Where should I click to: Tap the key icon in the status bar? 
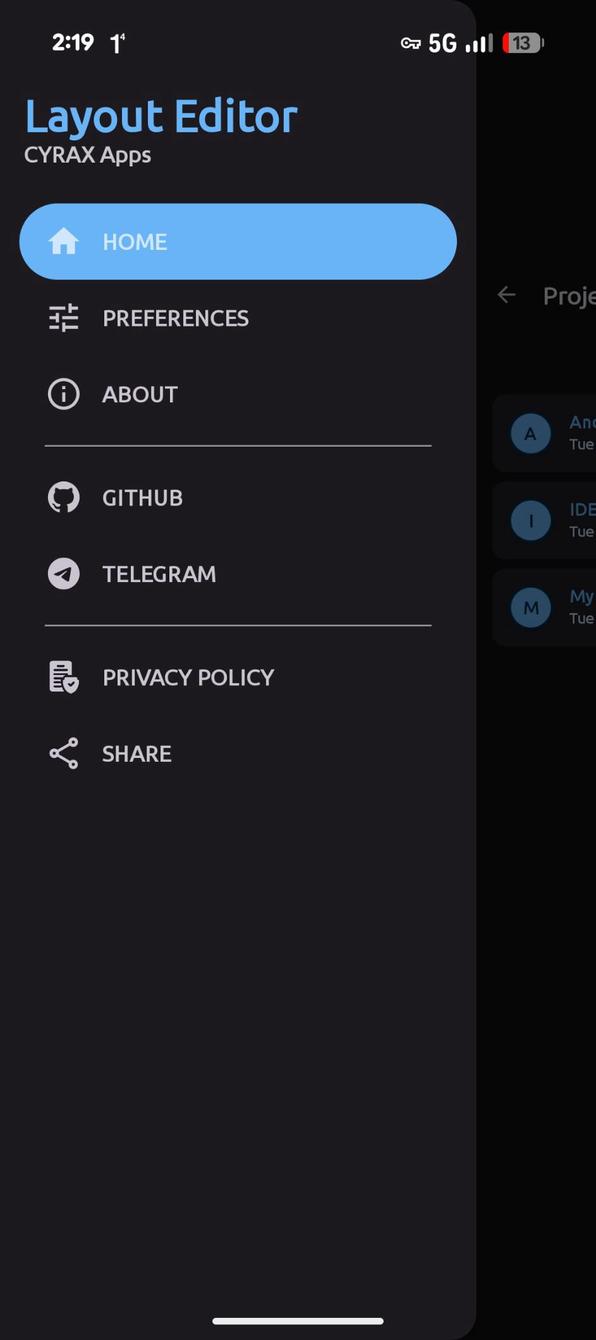(409, 43)
